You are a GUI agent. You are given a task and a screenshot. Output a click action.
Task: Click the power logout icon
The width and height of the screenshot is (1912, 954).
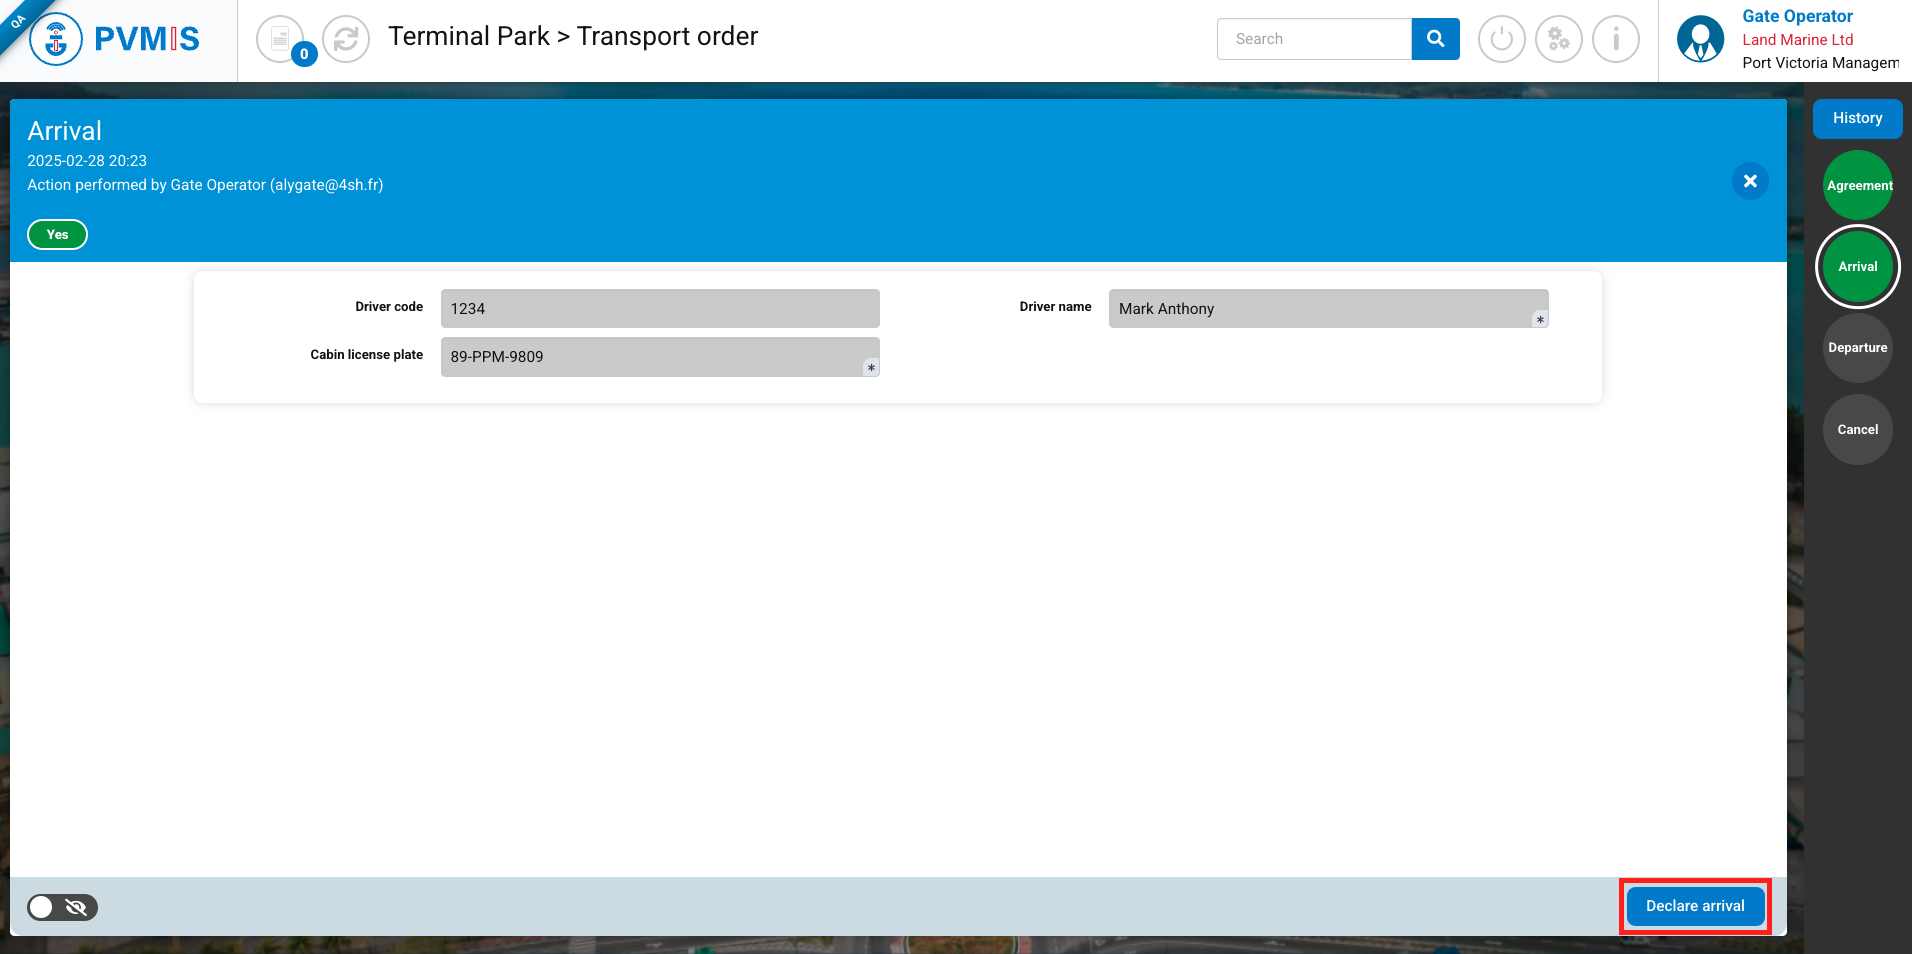[x=1501, y=39]
